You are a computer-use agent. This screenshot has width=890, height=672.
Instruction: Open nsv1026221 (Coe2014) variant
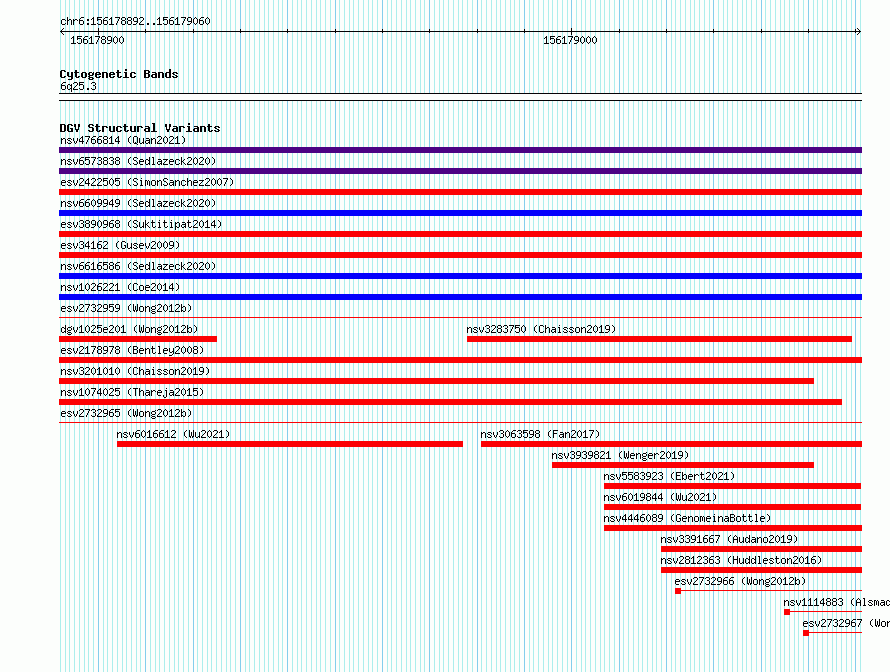pyautogui.click(x=120, y=287)
